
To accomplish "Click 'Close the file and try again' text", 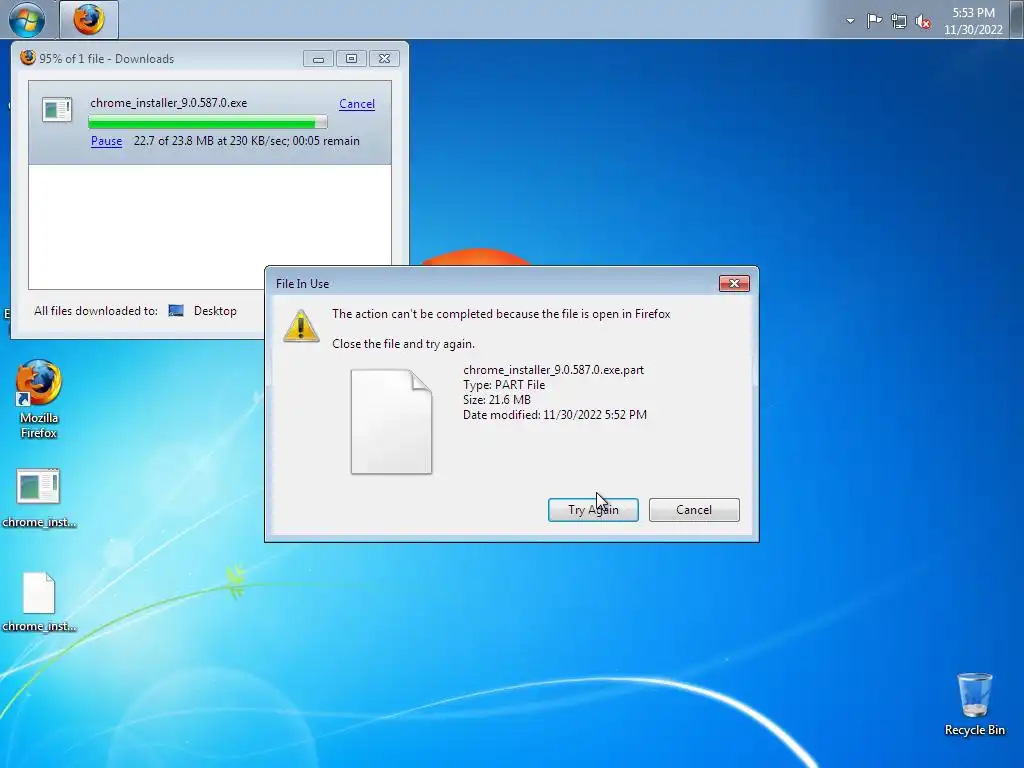I will [403, 344].
